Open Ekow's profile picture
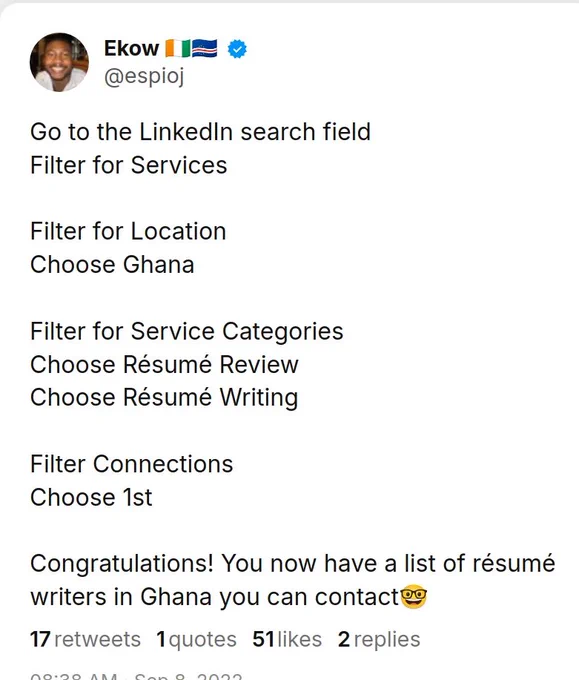This screenshot has width=579, height=680. coord(59,62)
